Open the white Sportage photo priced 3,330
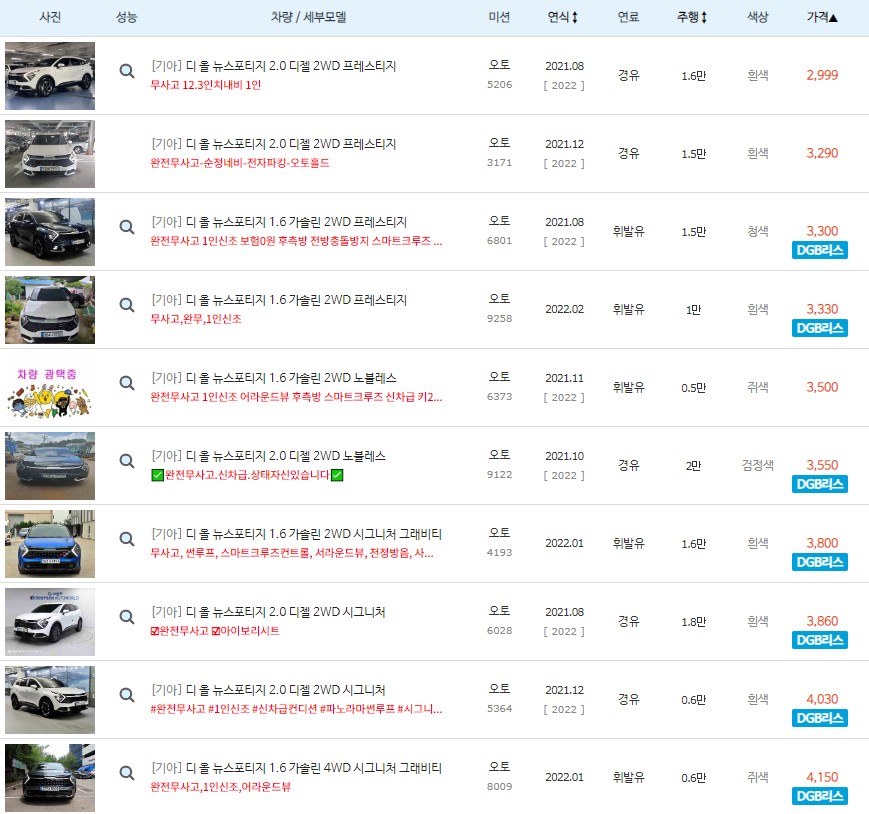The image size is (869, 814). (x=50, y=310)
